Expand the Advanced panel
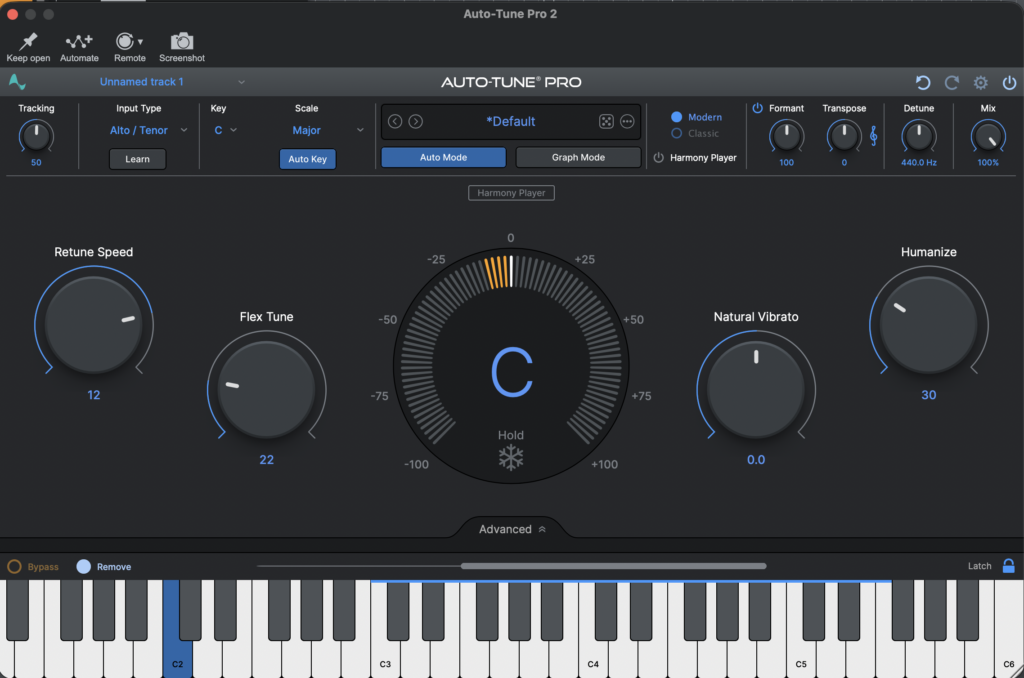The height and width of the screenshot is (678, 1024). tap(512, 529)
